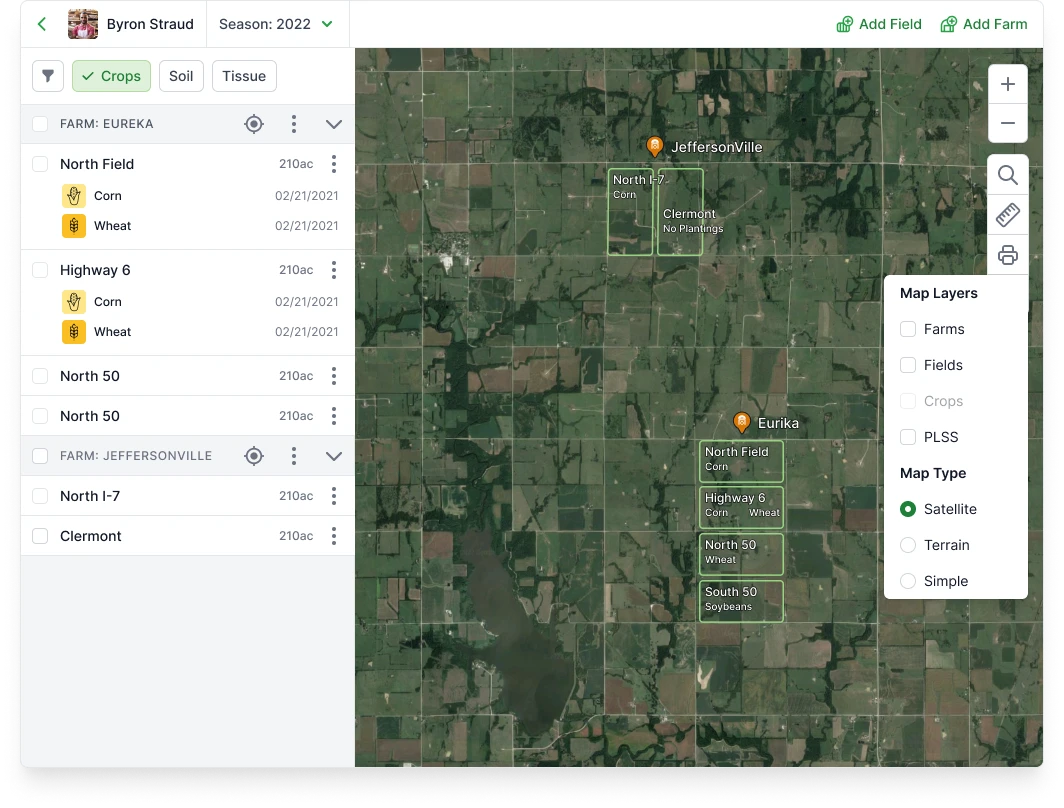
Task: Open three-dot menu for Highway 6
Action: pos(334,270)
